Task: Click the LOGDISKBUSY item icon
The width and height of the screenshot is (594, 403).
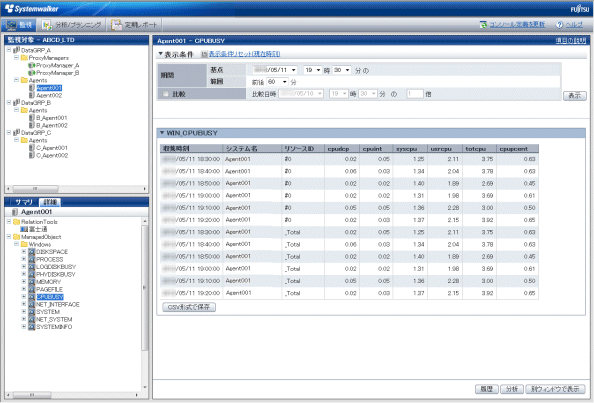Action: pyautogui.click(x=32, y=267)
